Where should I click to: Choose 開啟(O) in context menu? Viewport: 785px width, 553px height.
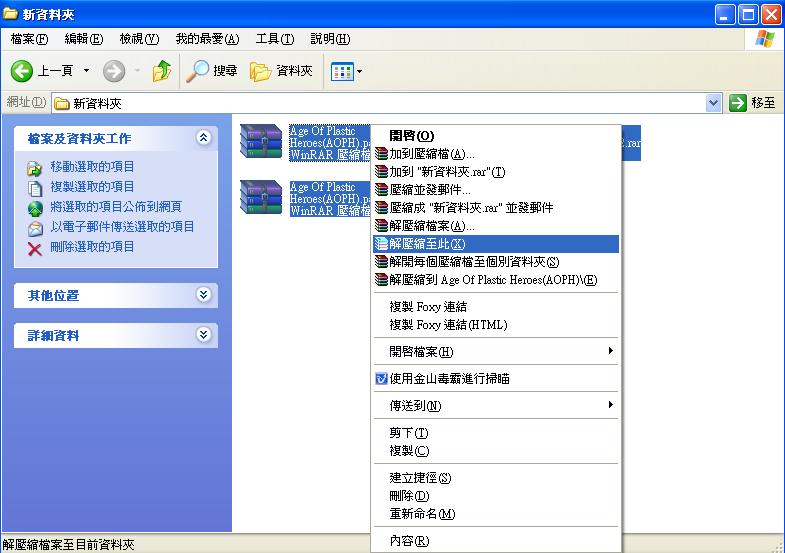click(x=496, y=136)
